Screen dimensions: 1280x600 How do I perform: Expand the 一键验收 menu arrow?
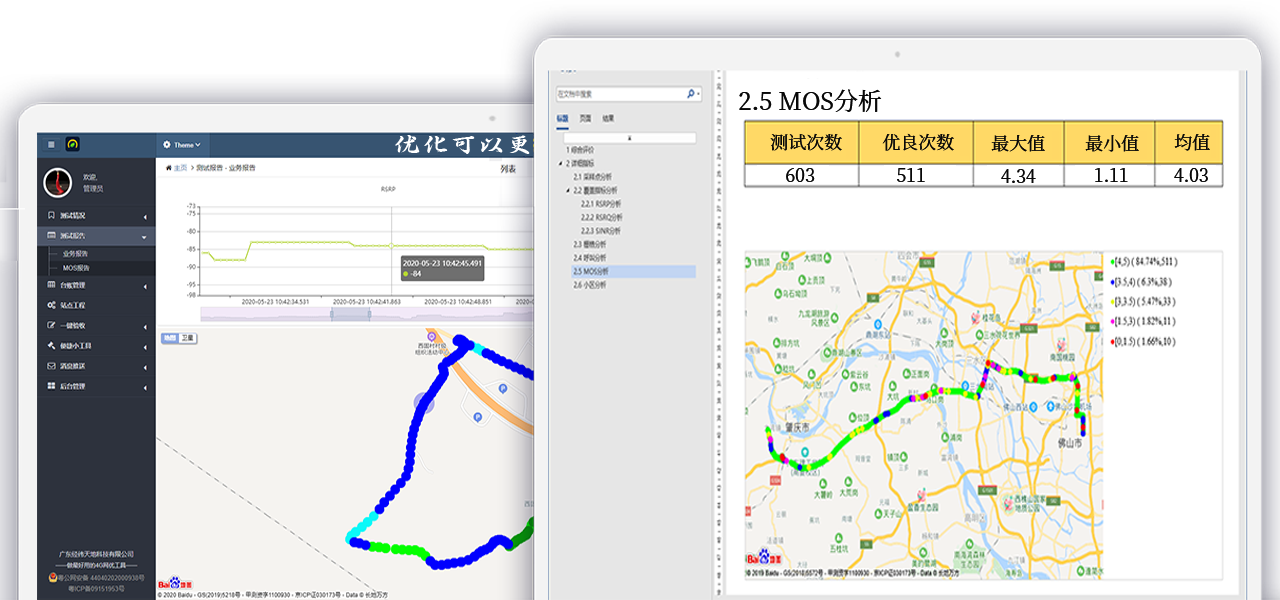coord(144,327)
